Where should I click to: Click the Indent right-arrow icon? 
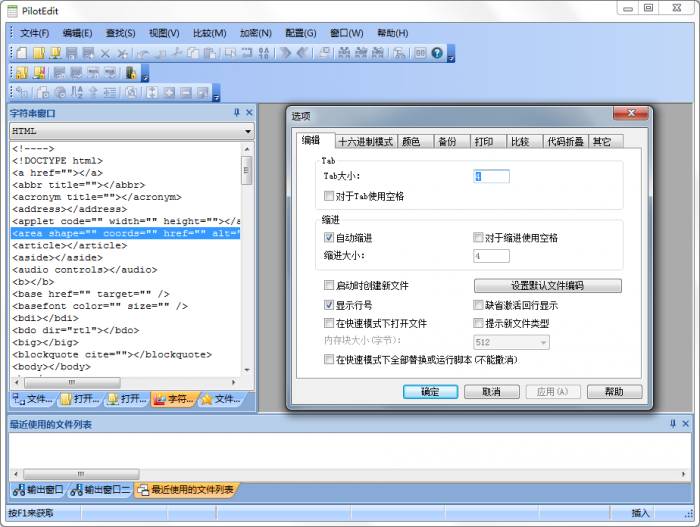click(286, 53)
